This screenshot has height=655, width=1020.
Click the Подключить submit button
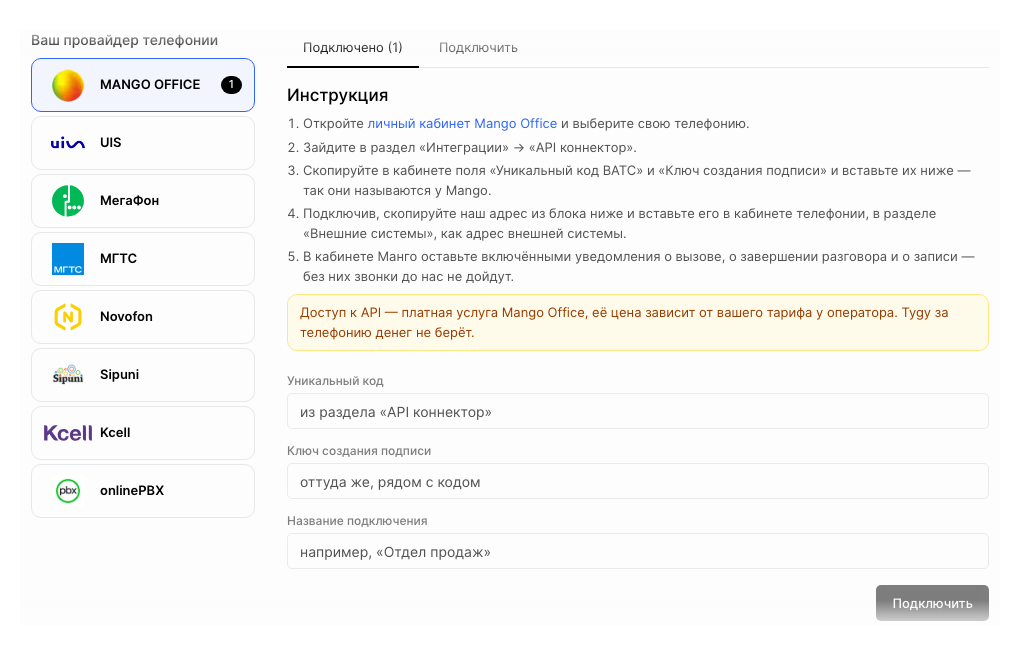click(932, 603)
